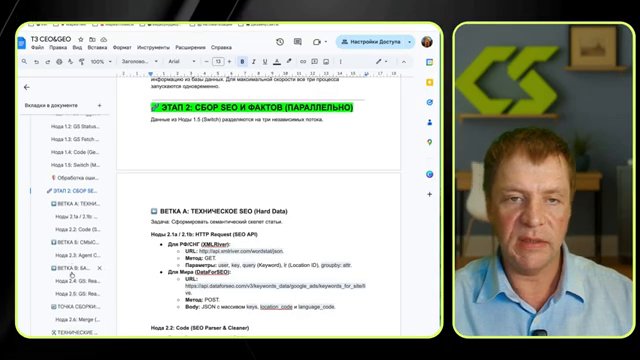Close the document outline with back arrow
The width and height of the screenshot is (640, 360).
[x=27, y=87]
